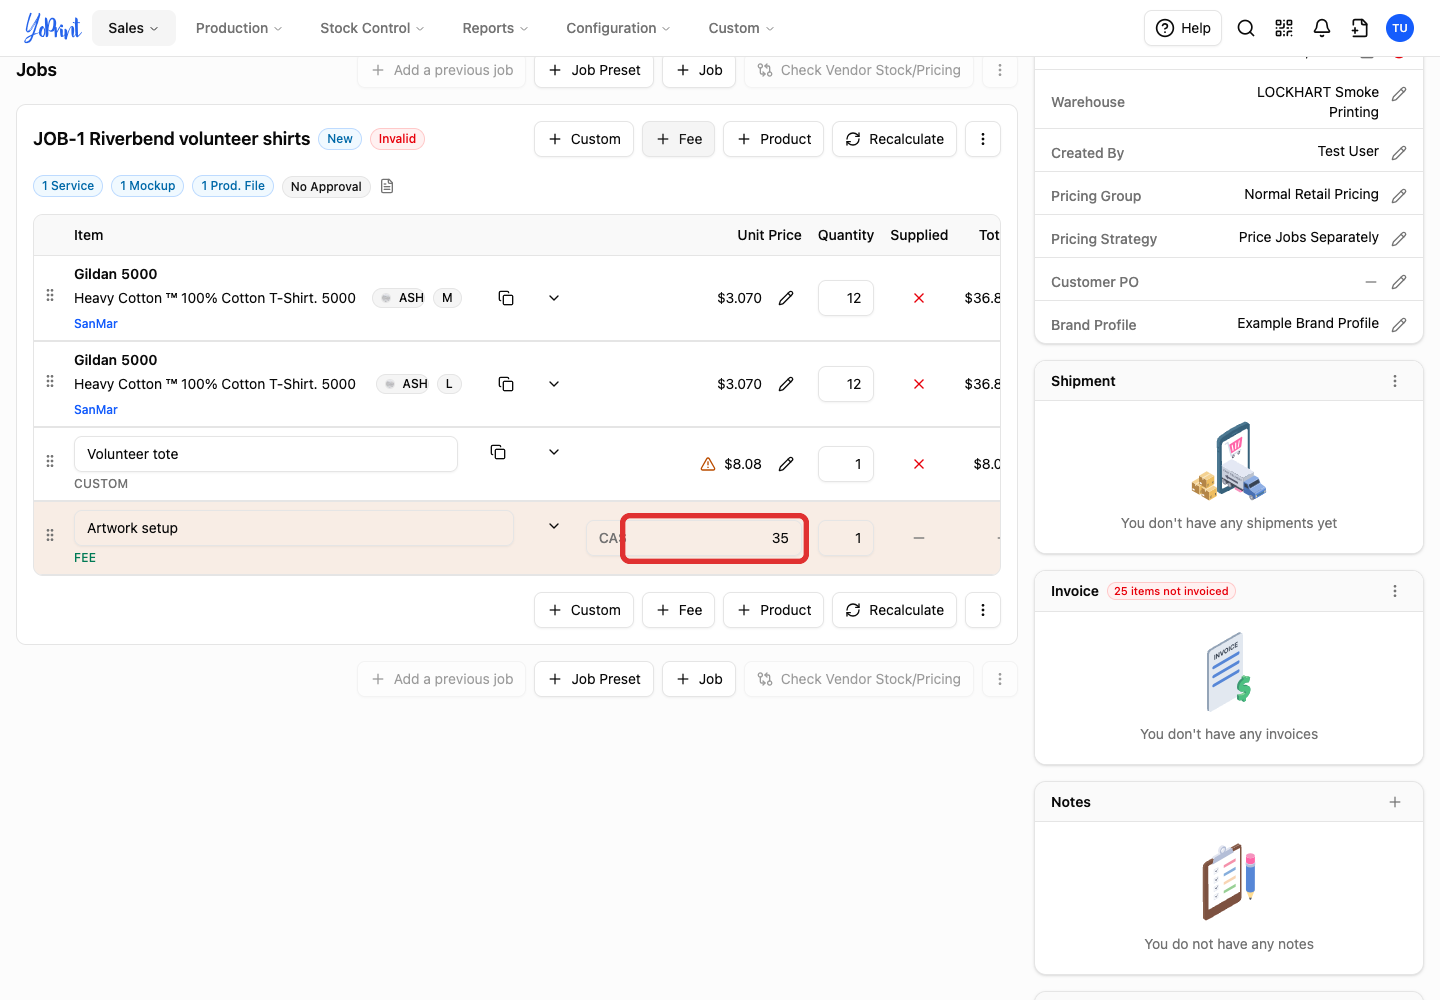This screenshot has height=1000, width=1440.
Task: Edit the Pricing Strategy pencil icon
Action: (1399, 239)
